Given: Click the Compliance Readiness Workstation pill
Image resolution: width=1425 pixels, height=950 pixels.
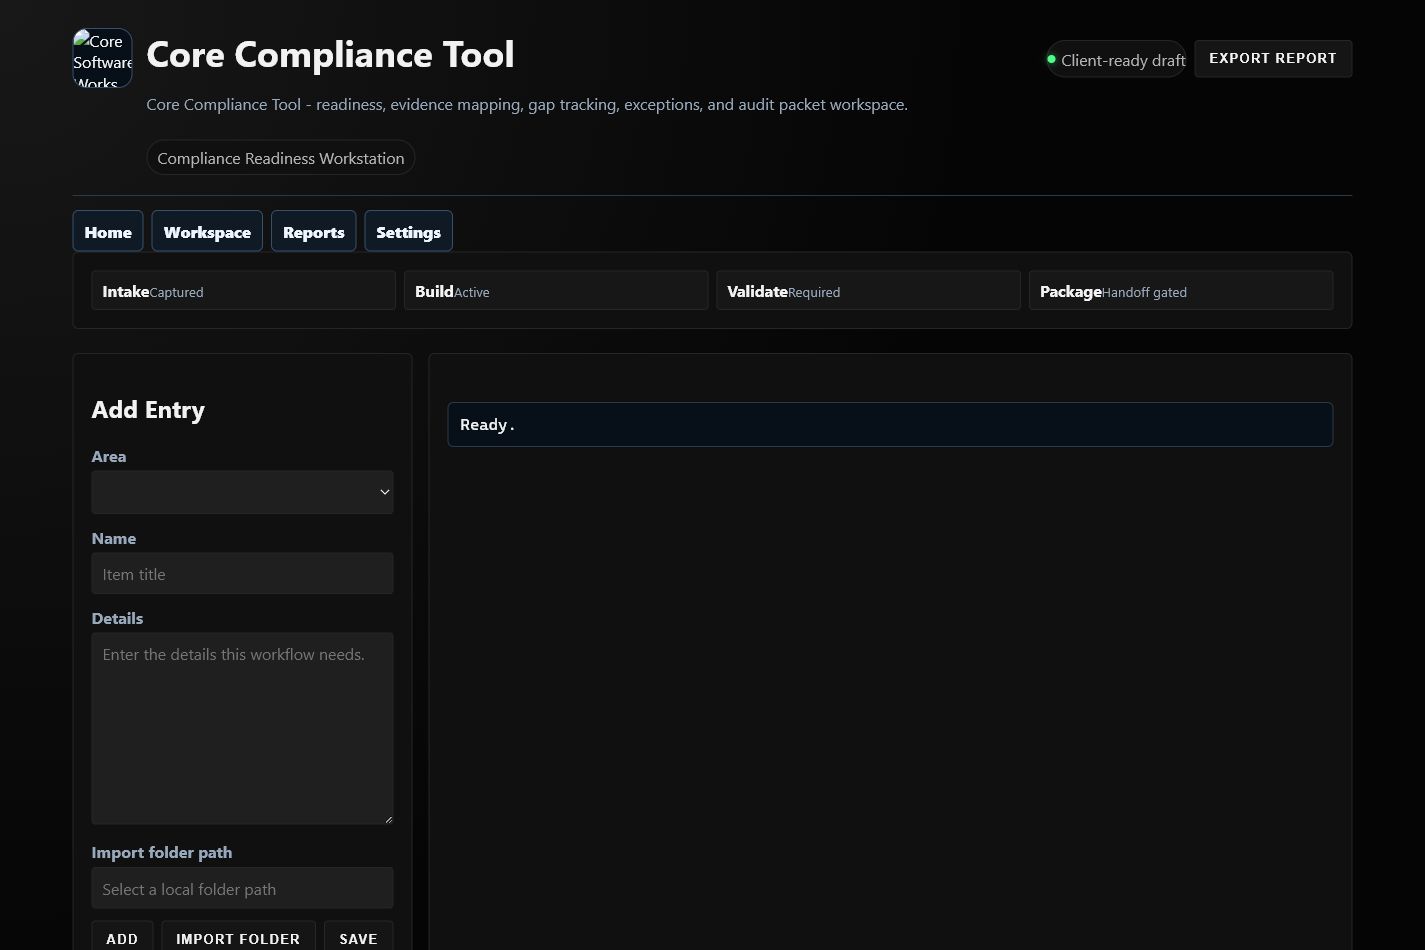Looking at the screenshot, I should point(281,158).
